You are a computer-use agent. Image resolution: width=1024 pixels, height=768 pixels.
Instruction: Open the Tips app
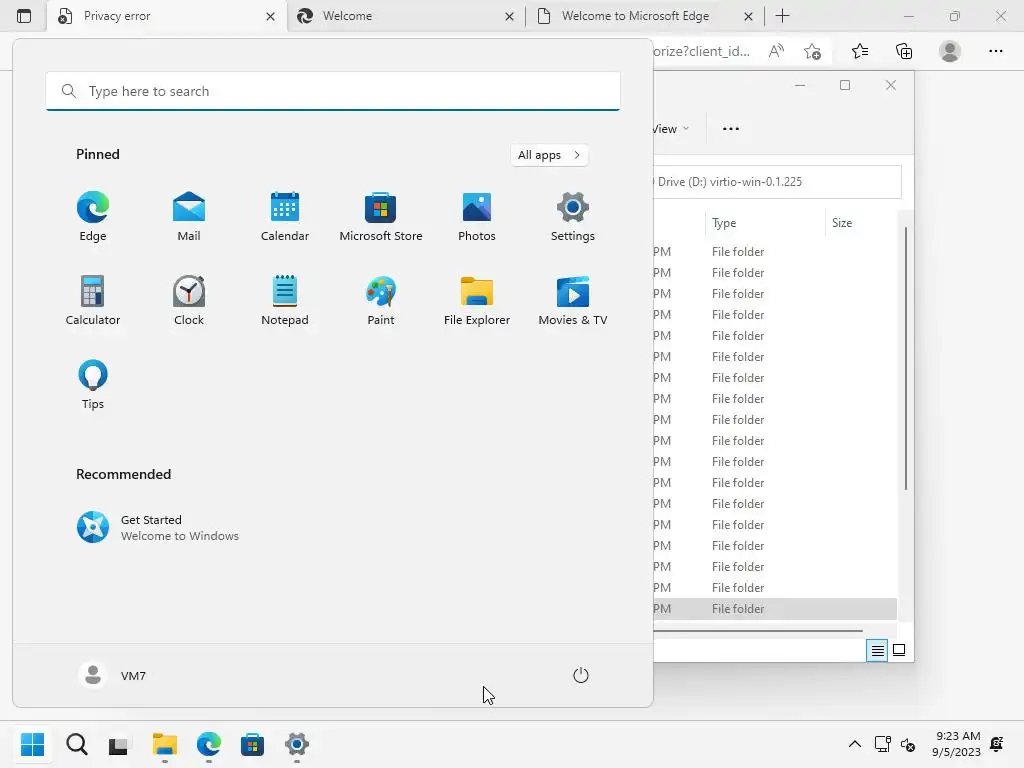(93, 385)
